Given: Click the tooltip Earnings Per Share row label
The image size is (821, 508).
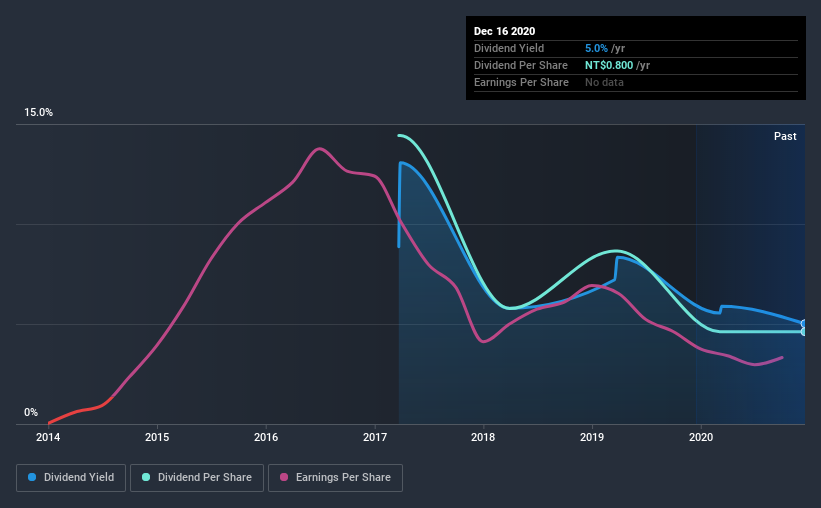Looking at the screenshot, I should point(521,82).
